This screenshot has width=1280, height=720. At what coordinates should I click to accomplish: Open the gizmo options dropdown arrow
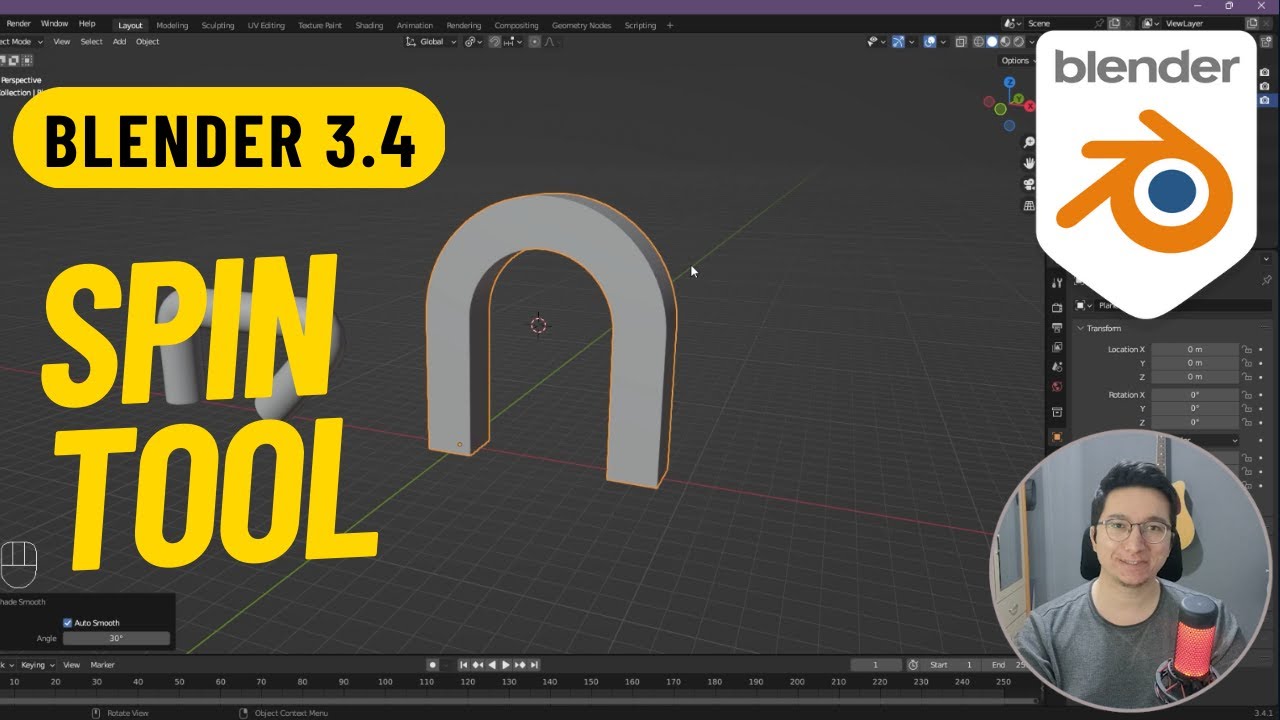[x=911, y=42]
